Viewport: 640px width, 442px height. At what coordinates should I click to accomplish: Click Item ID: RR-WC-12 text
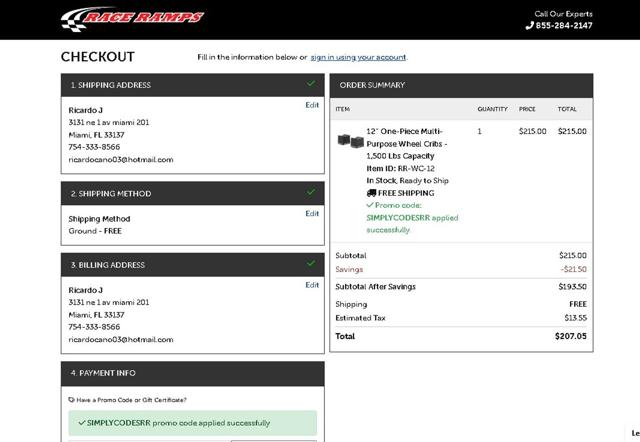coord(400,169)
